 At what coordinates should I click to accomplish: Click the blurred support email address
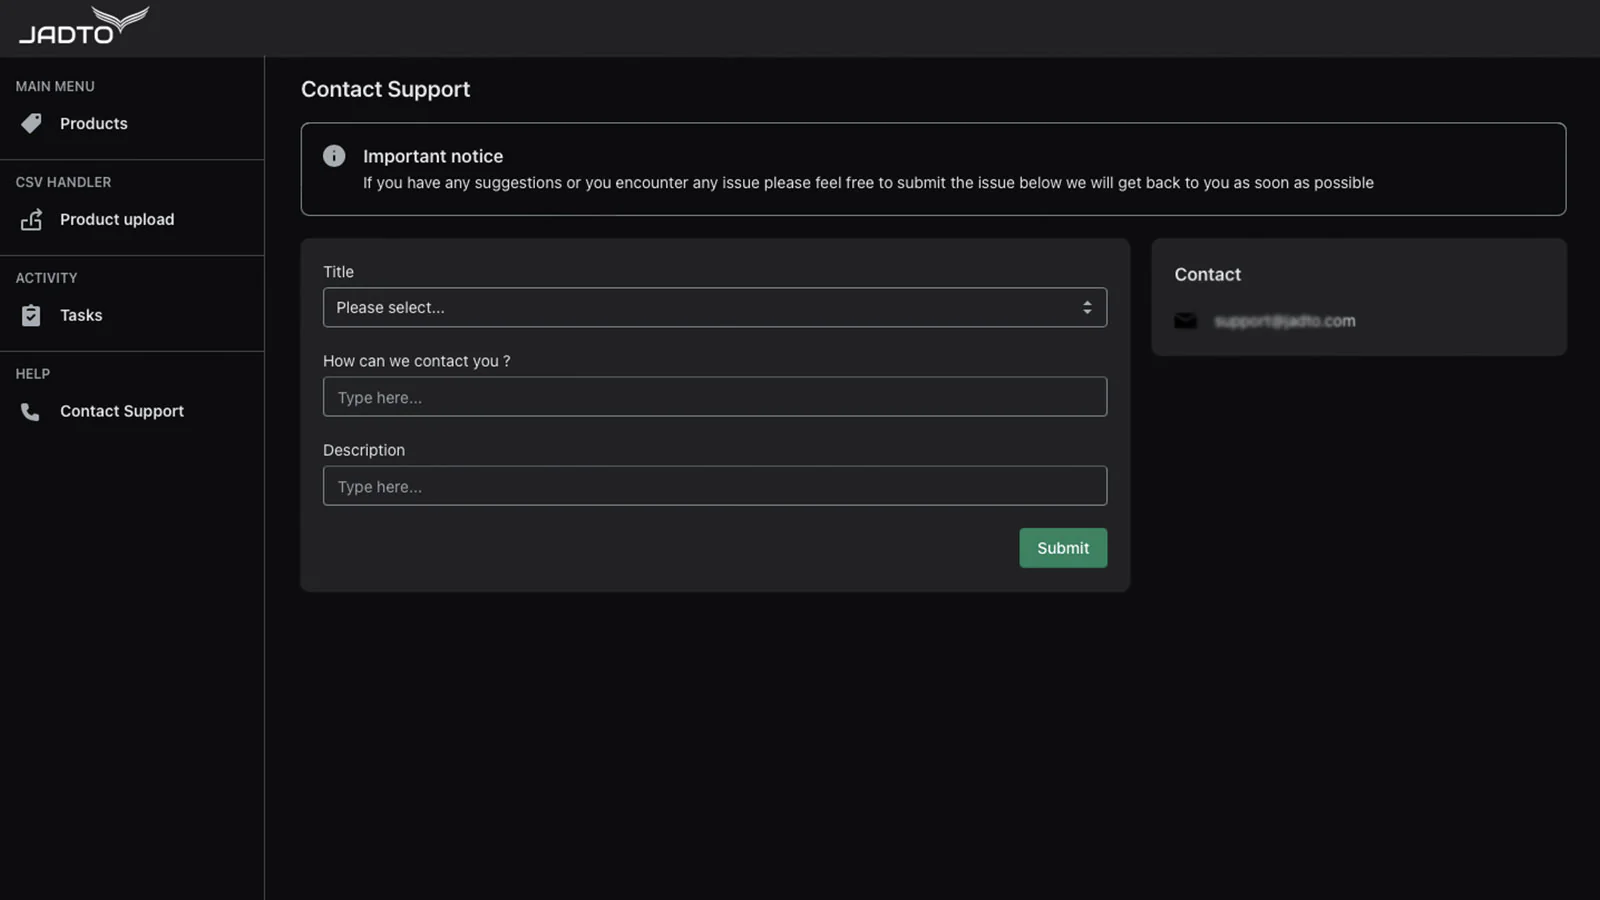coord(1284,321)
